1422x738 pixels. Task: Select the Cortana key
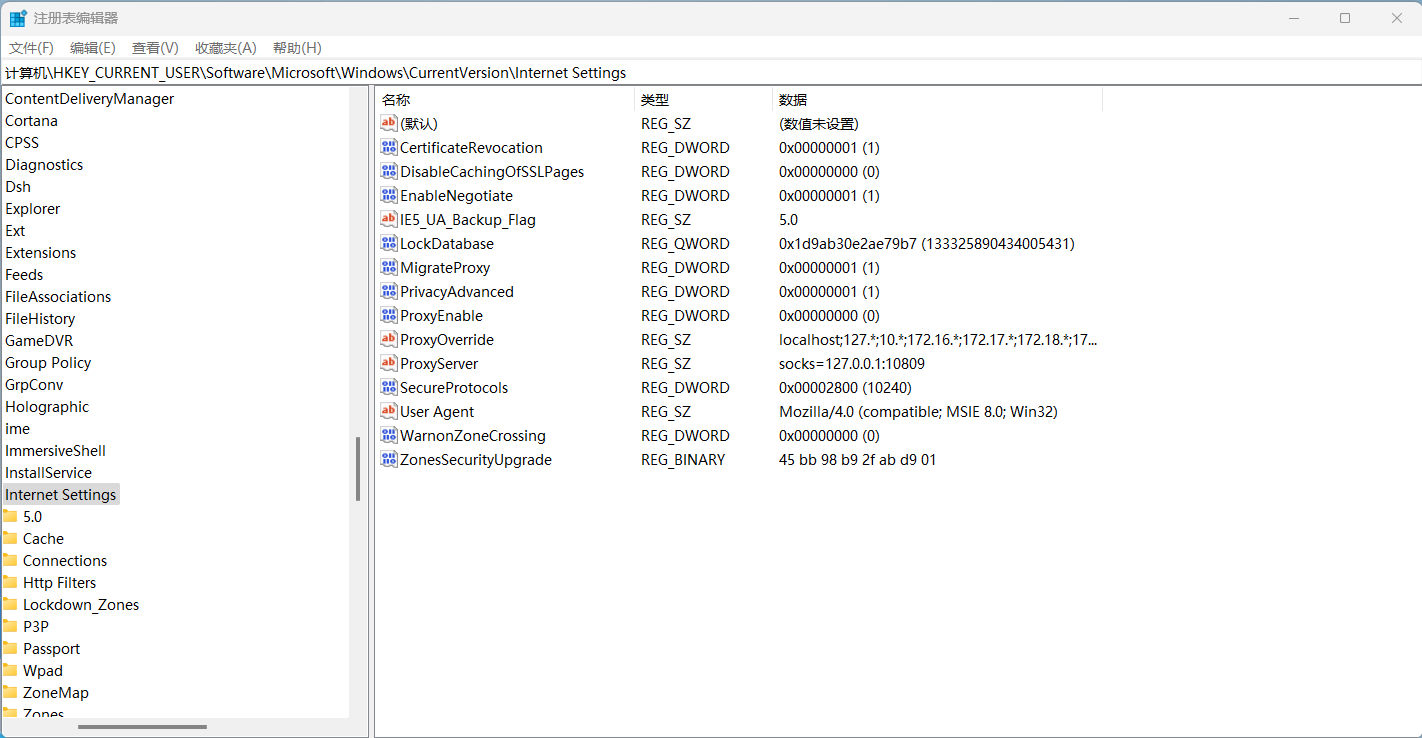(x=32, y=121)
